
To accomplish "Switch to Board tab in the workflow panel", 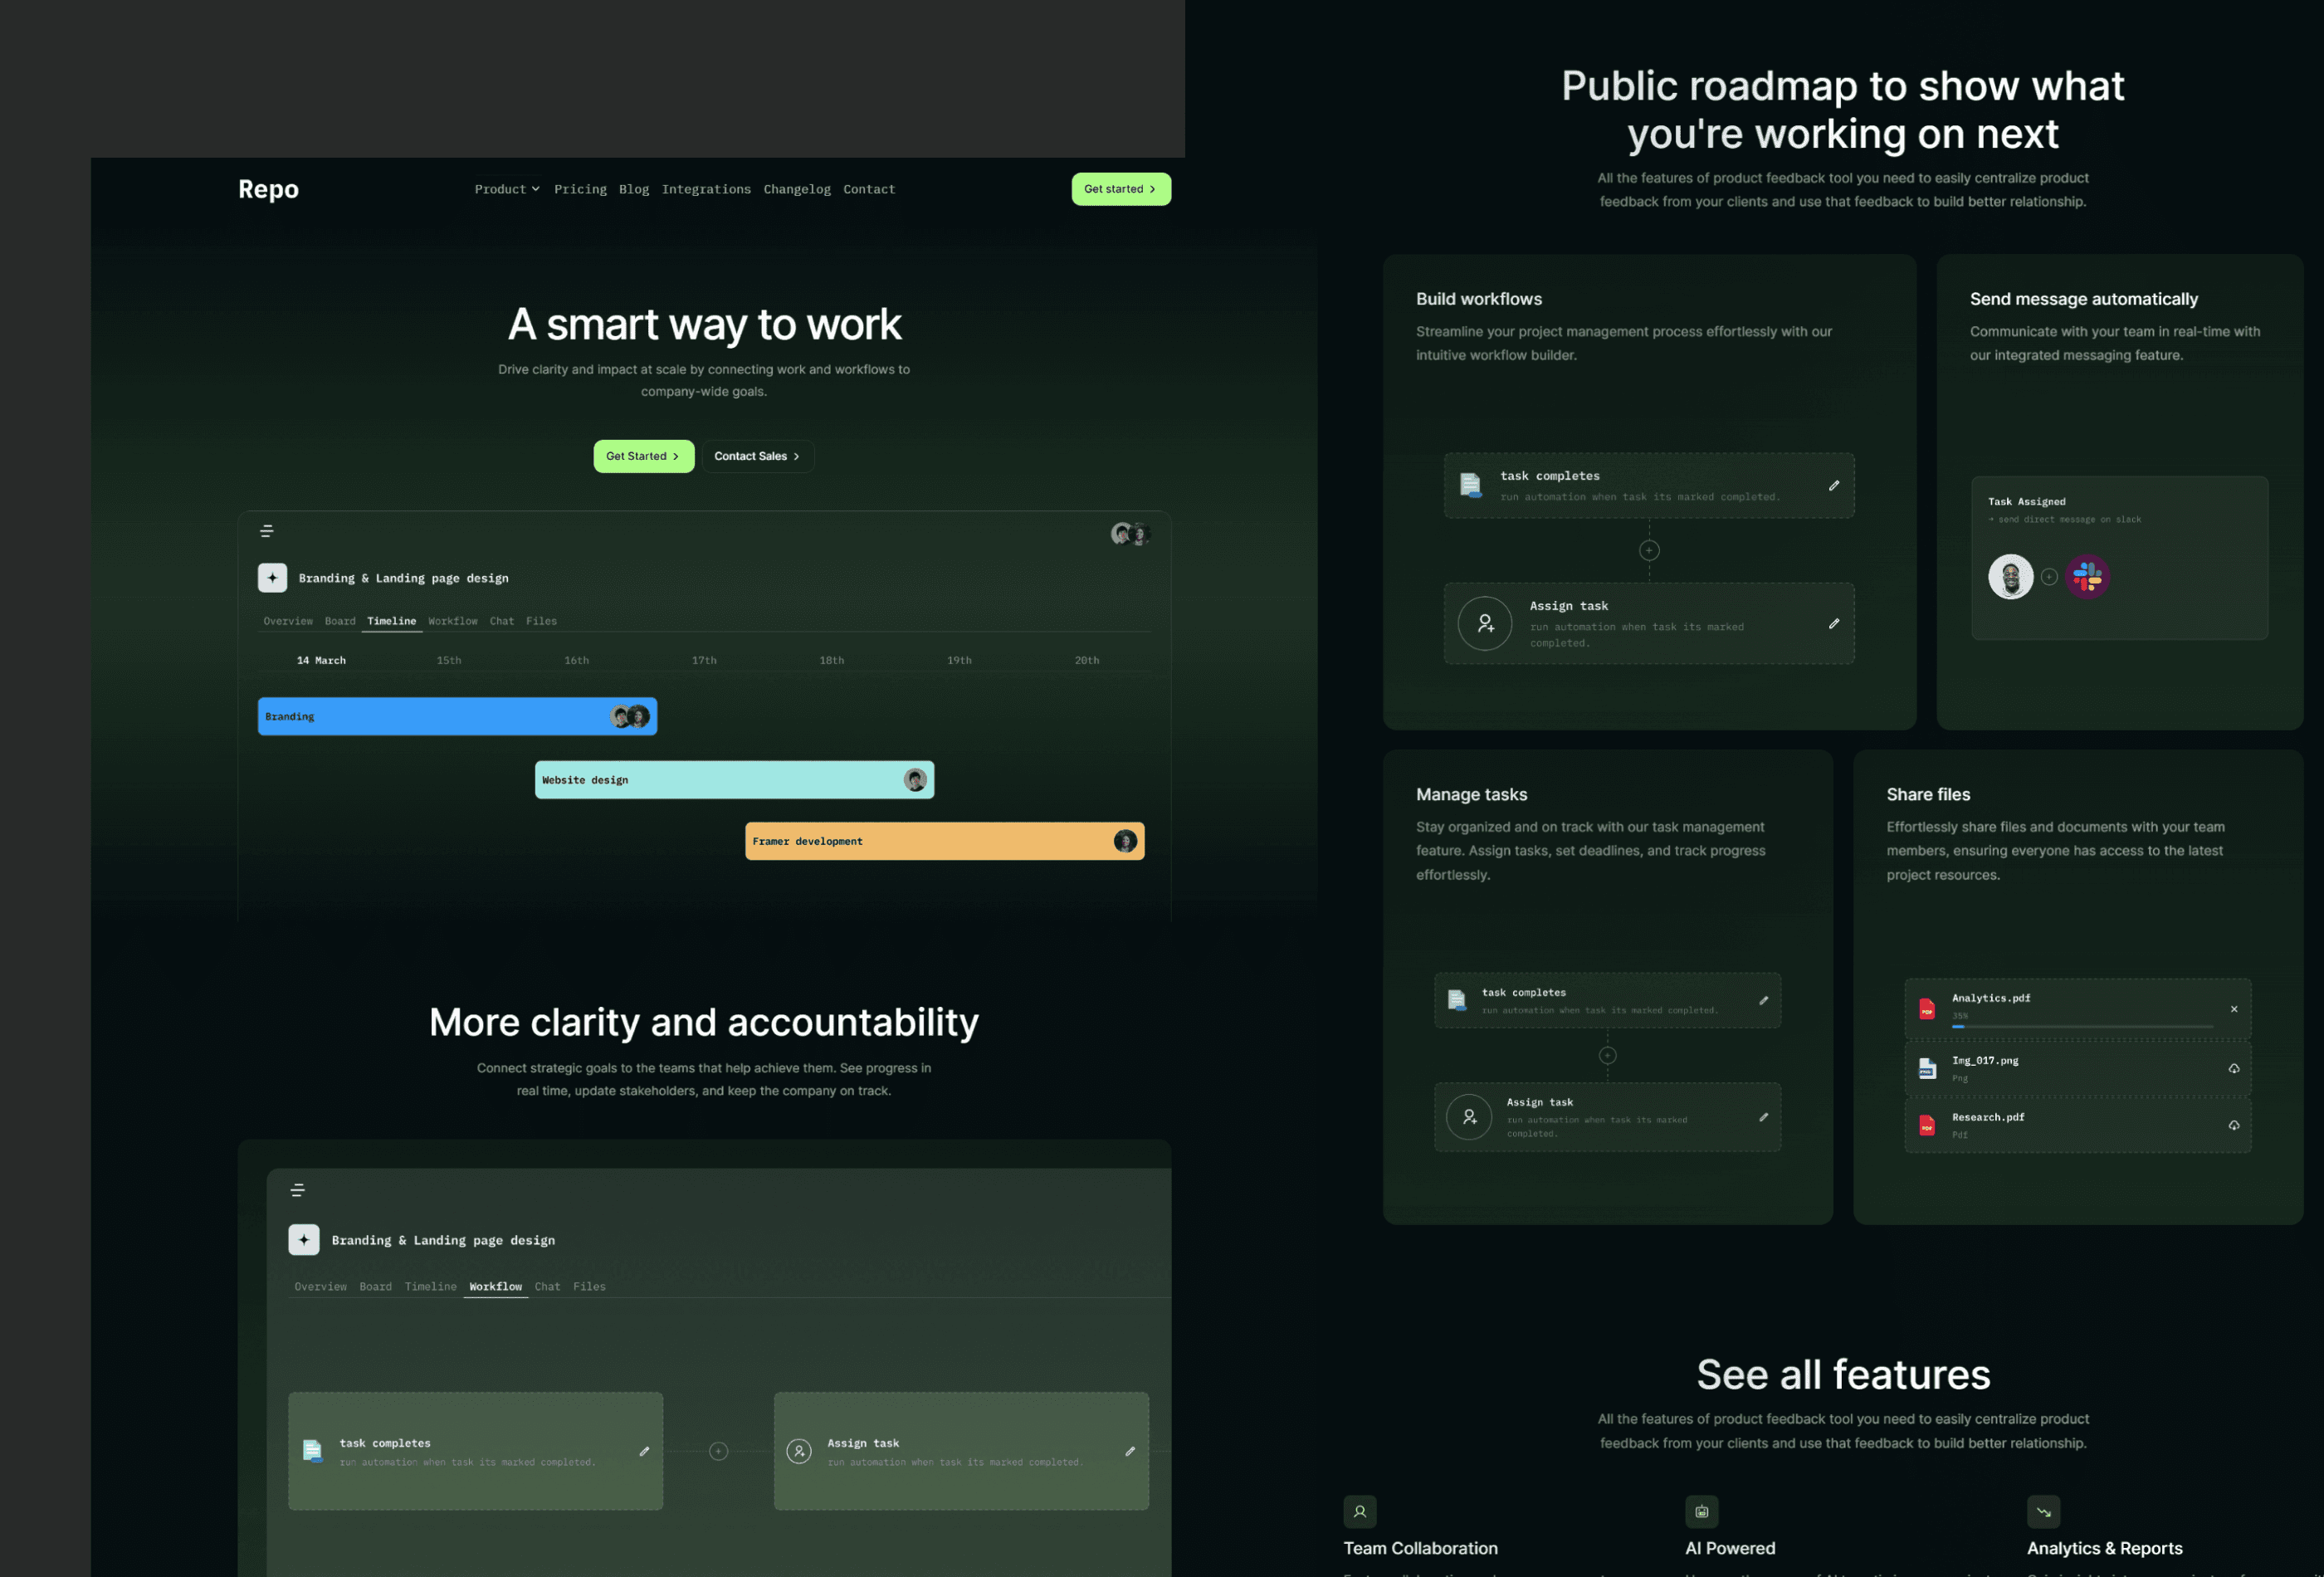I will tap(376, 1287).
